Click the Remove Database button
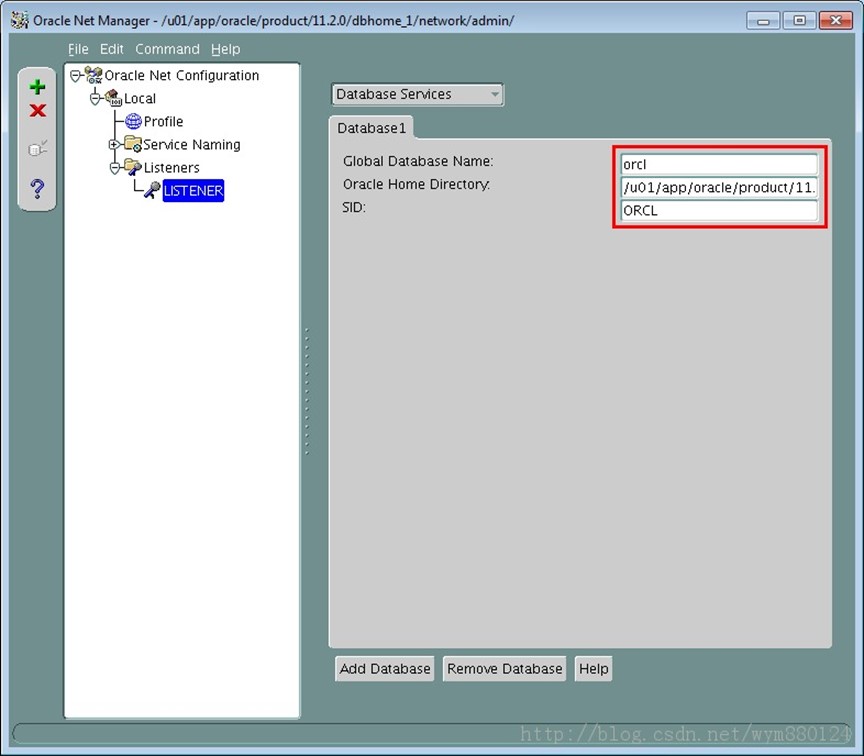Screen dimensions: 864x756 pyautogui.click(x=505, y=669)
